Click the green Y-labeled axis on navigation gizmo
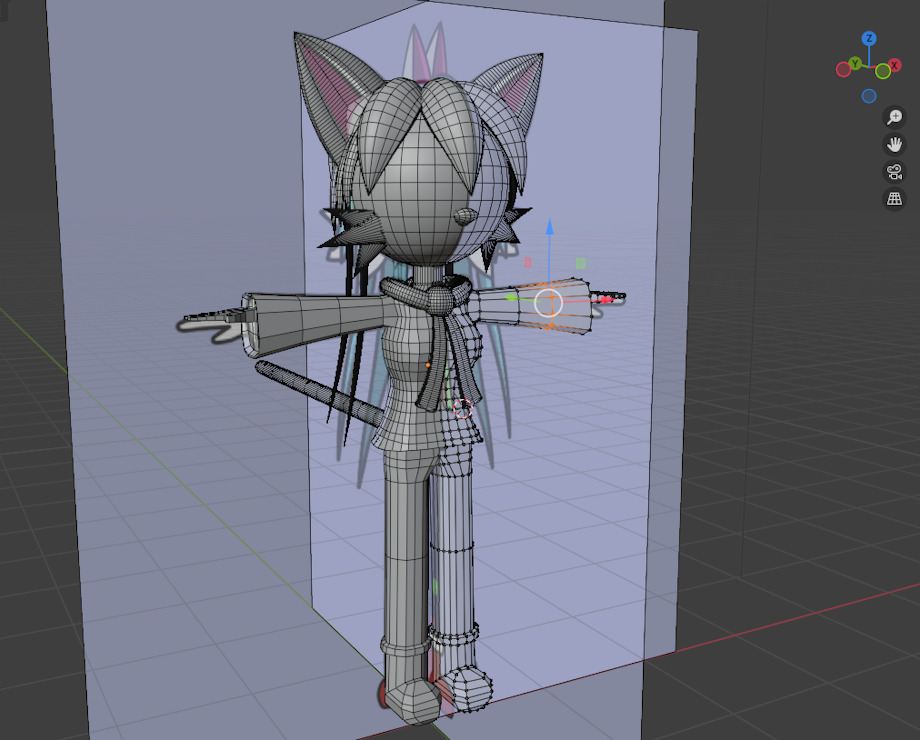Viewport: 920px width, 740px height. 855,64
